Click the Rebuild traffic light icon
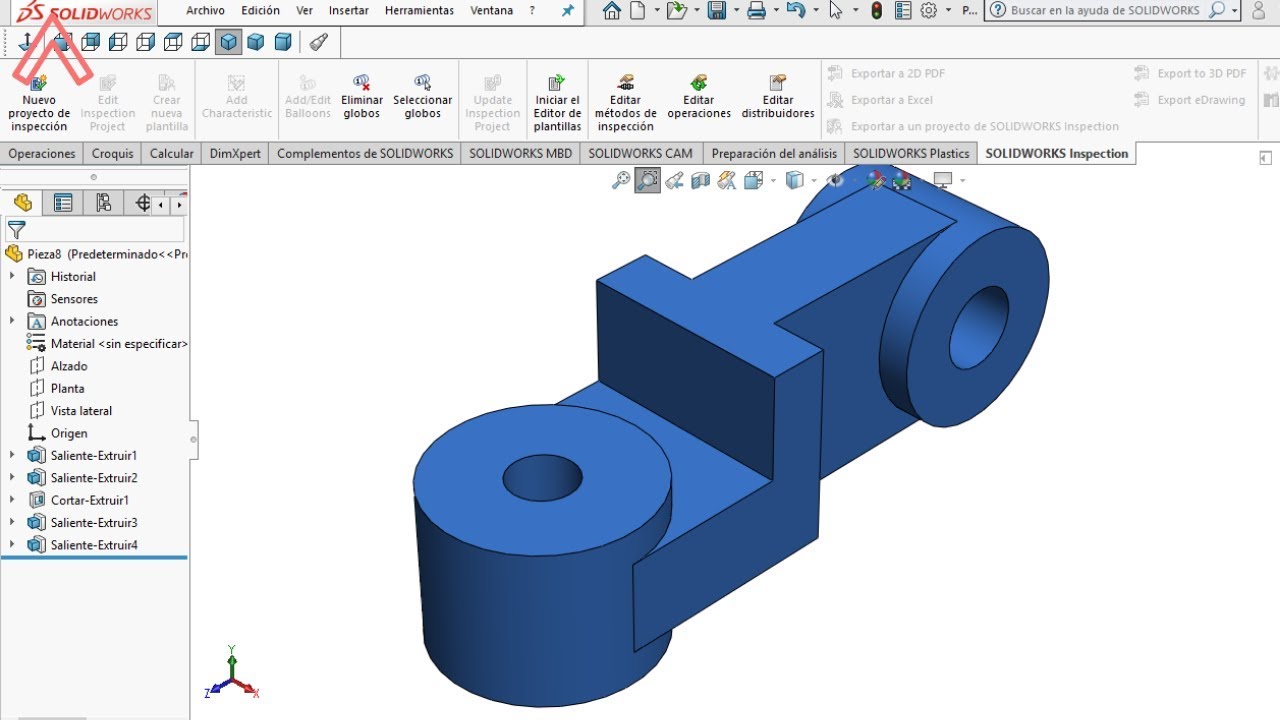Screen dimensions: 1280x720 tap(877, 11)
